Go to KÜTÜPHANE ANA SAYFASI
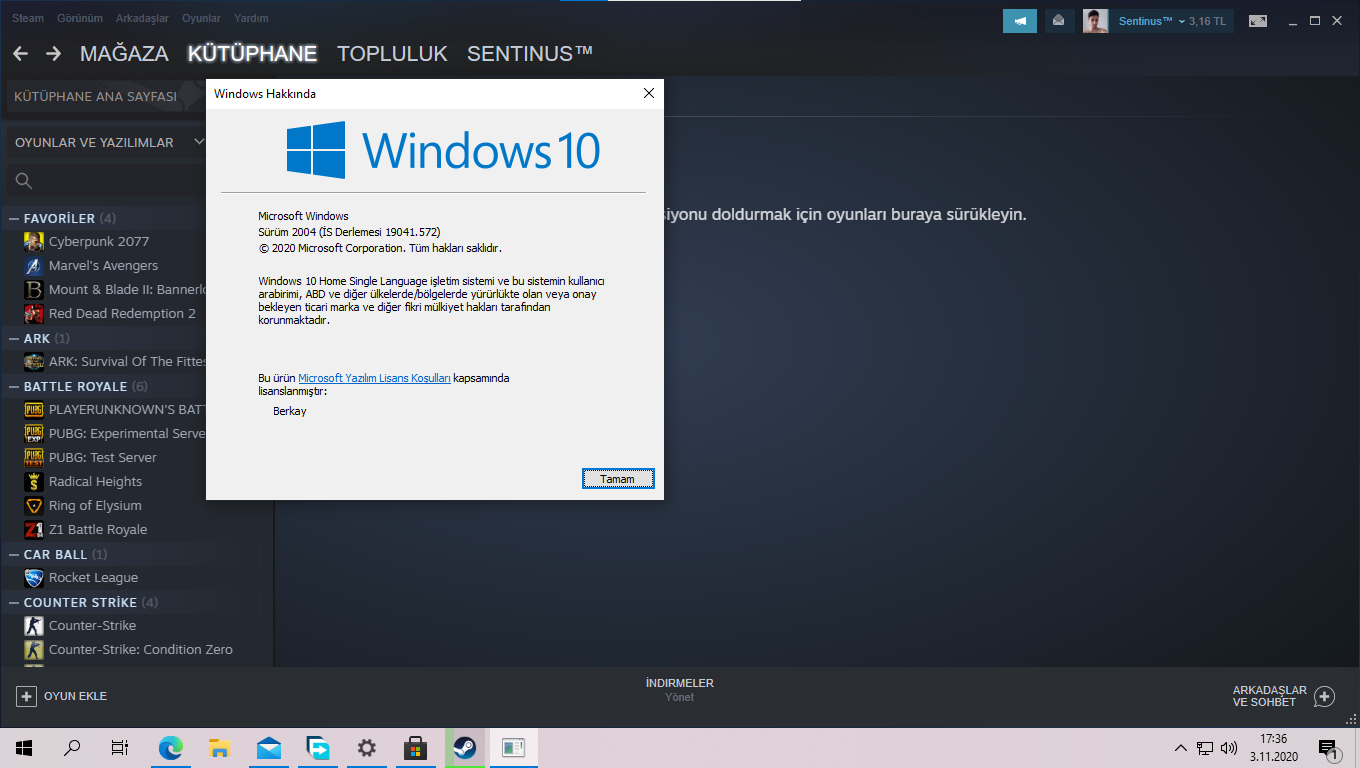The image size is (1360, 768). [x=95, y=97]
